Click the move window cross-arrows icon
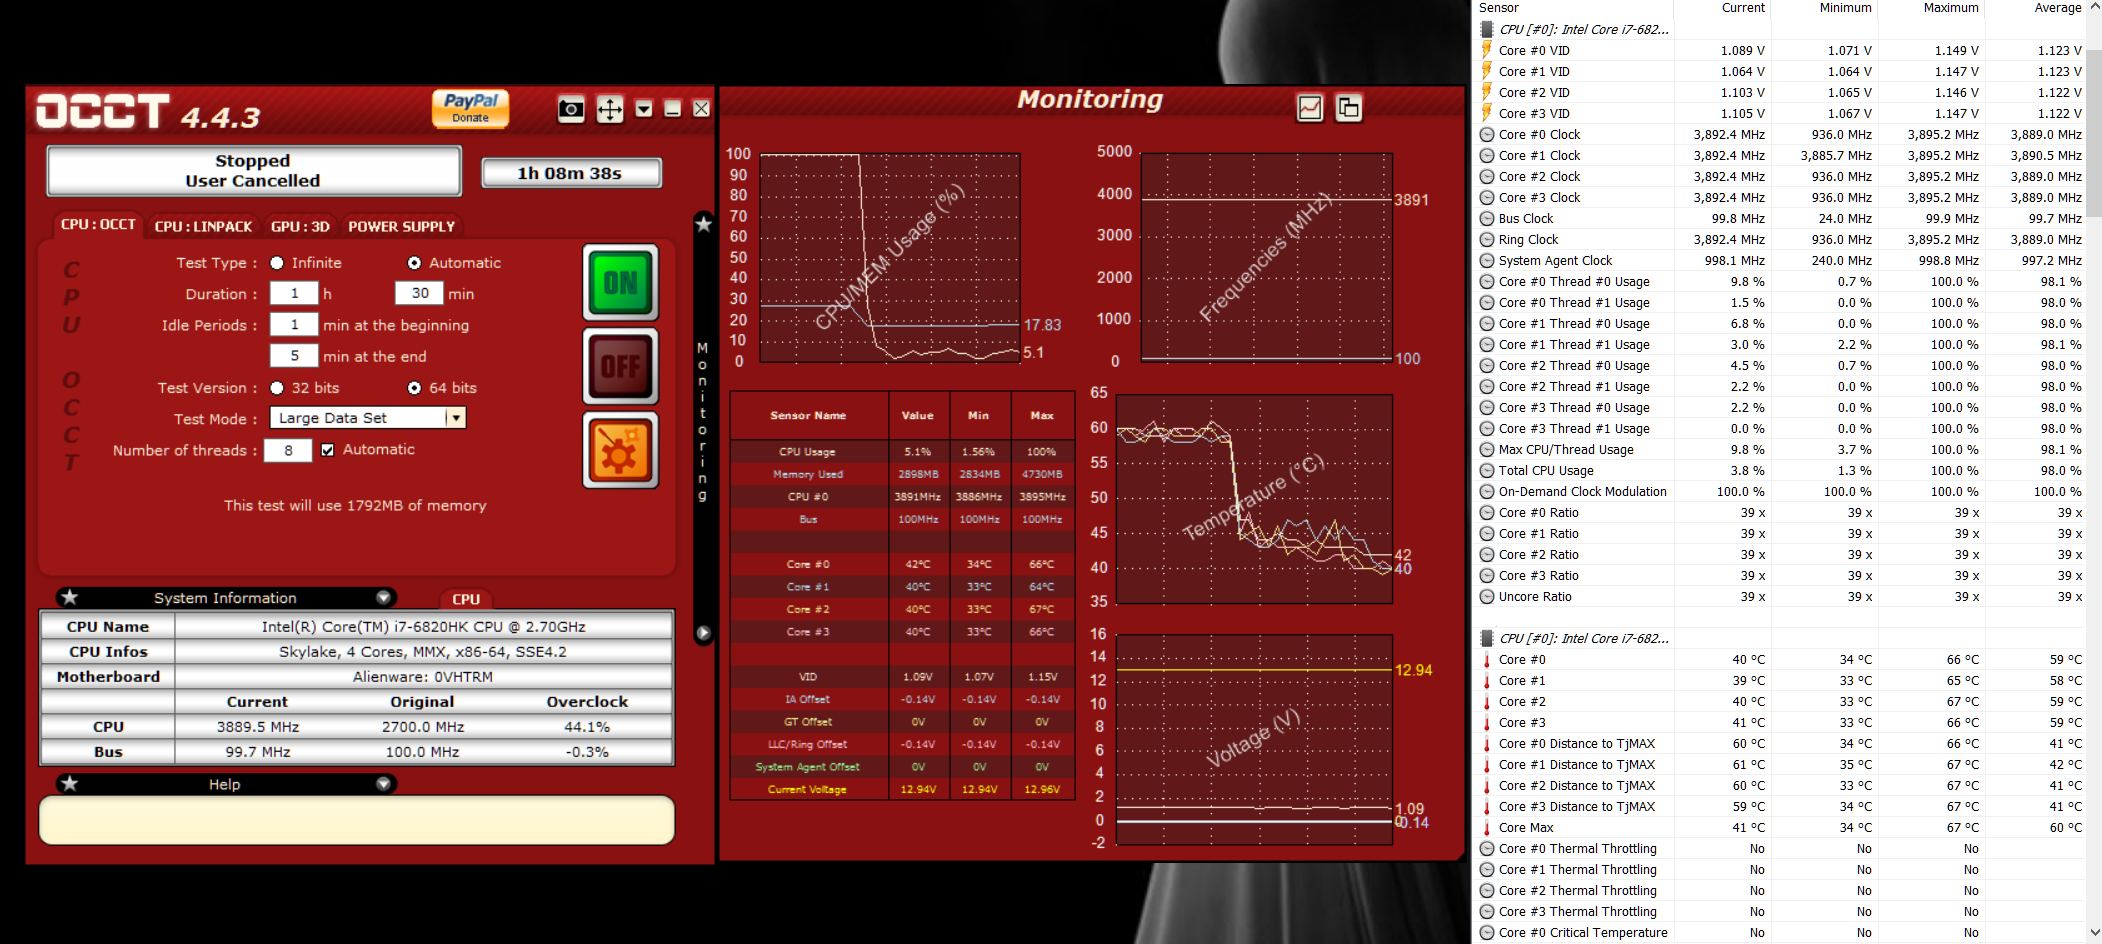 (x=609, y=109)
